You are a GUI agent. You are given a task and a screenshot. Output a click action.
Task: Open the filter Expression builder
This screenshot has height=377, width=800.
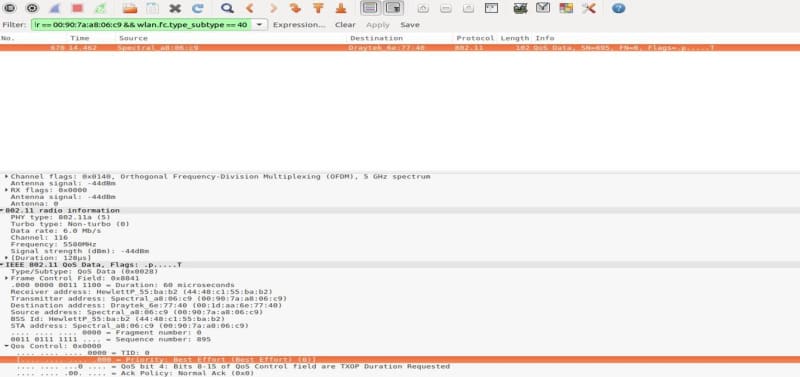tap(299, 24)
